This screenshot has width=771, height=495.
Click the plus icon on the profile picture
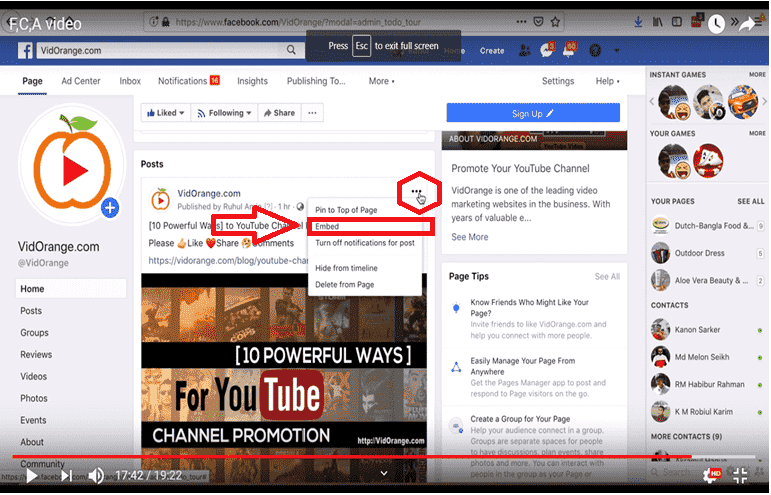(x=110, y=207)
